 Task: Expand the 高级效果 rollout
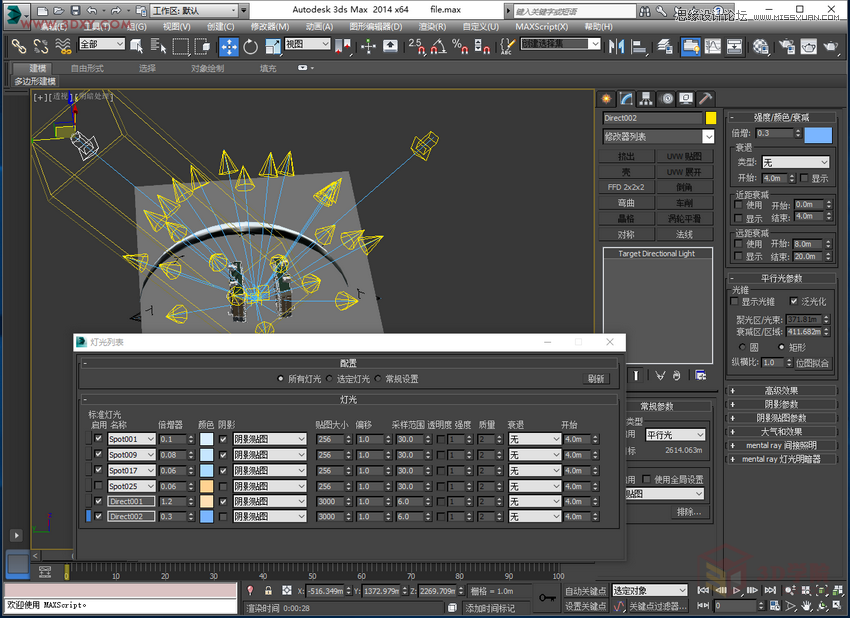point(783,390)
